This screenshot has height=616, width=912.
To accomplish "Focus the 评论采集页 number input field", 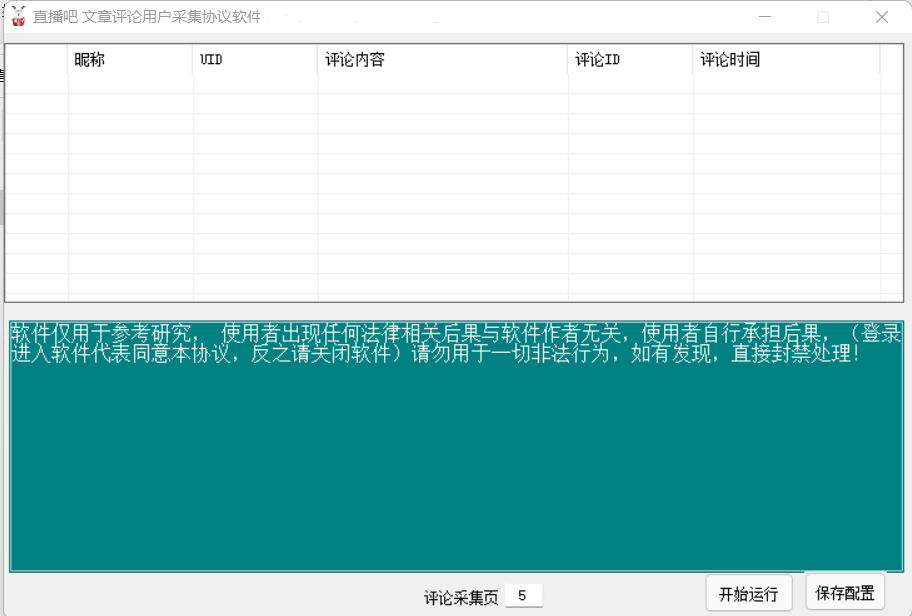I will 524,596.
